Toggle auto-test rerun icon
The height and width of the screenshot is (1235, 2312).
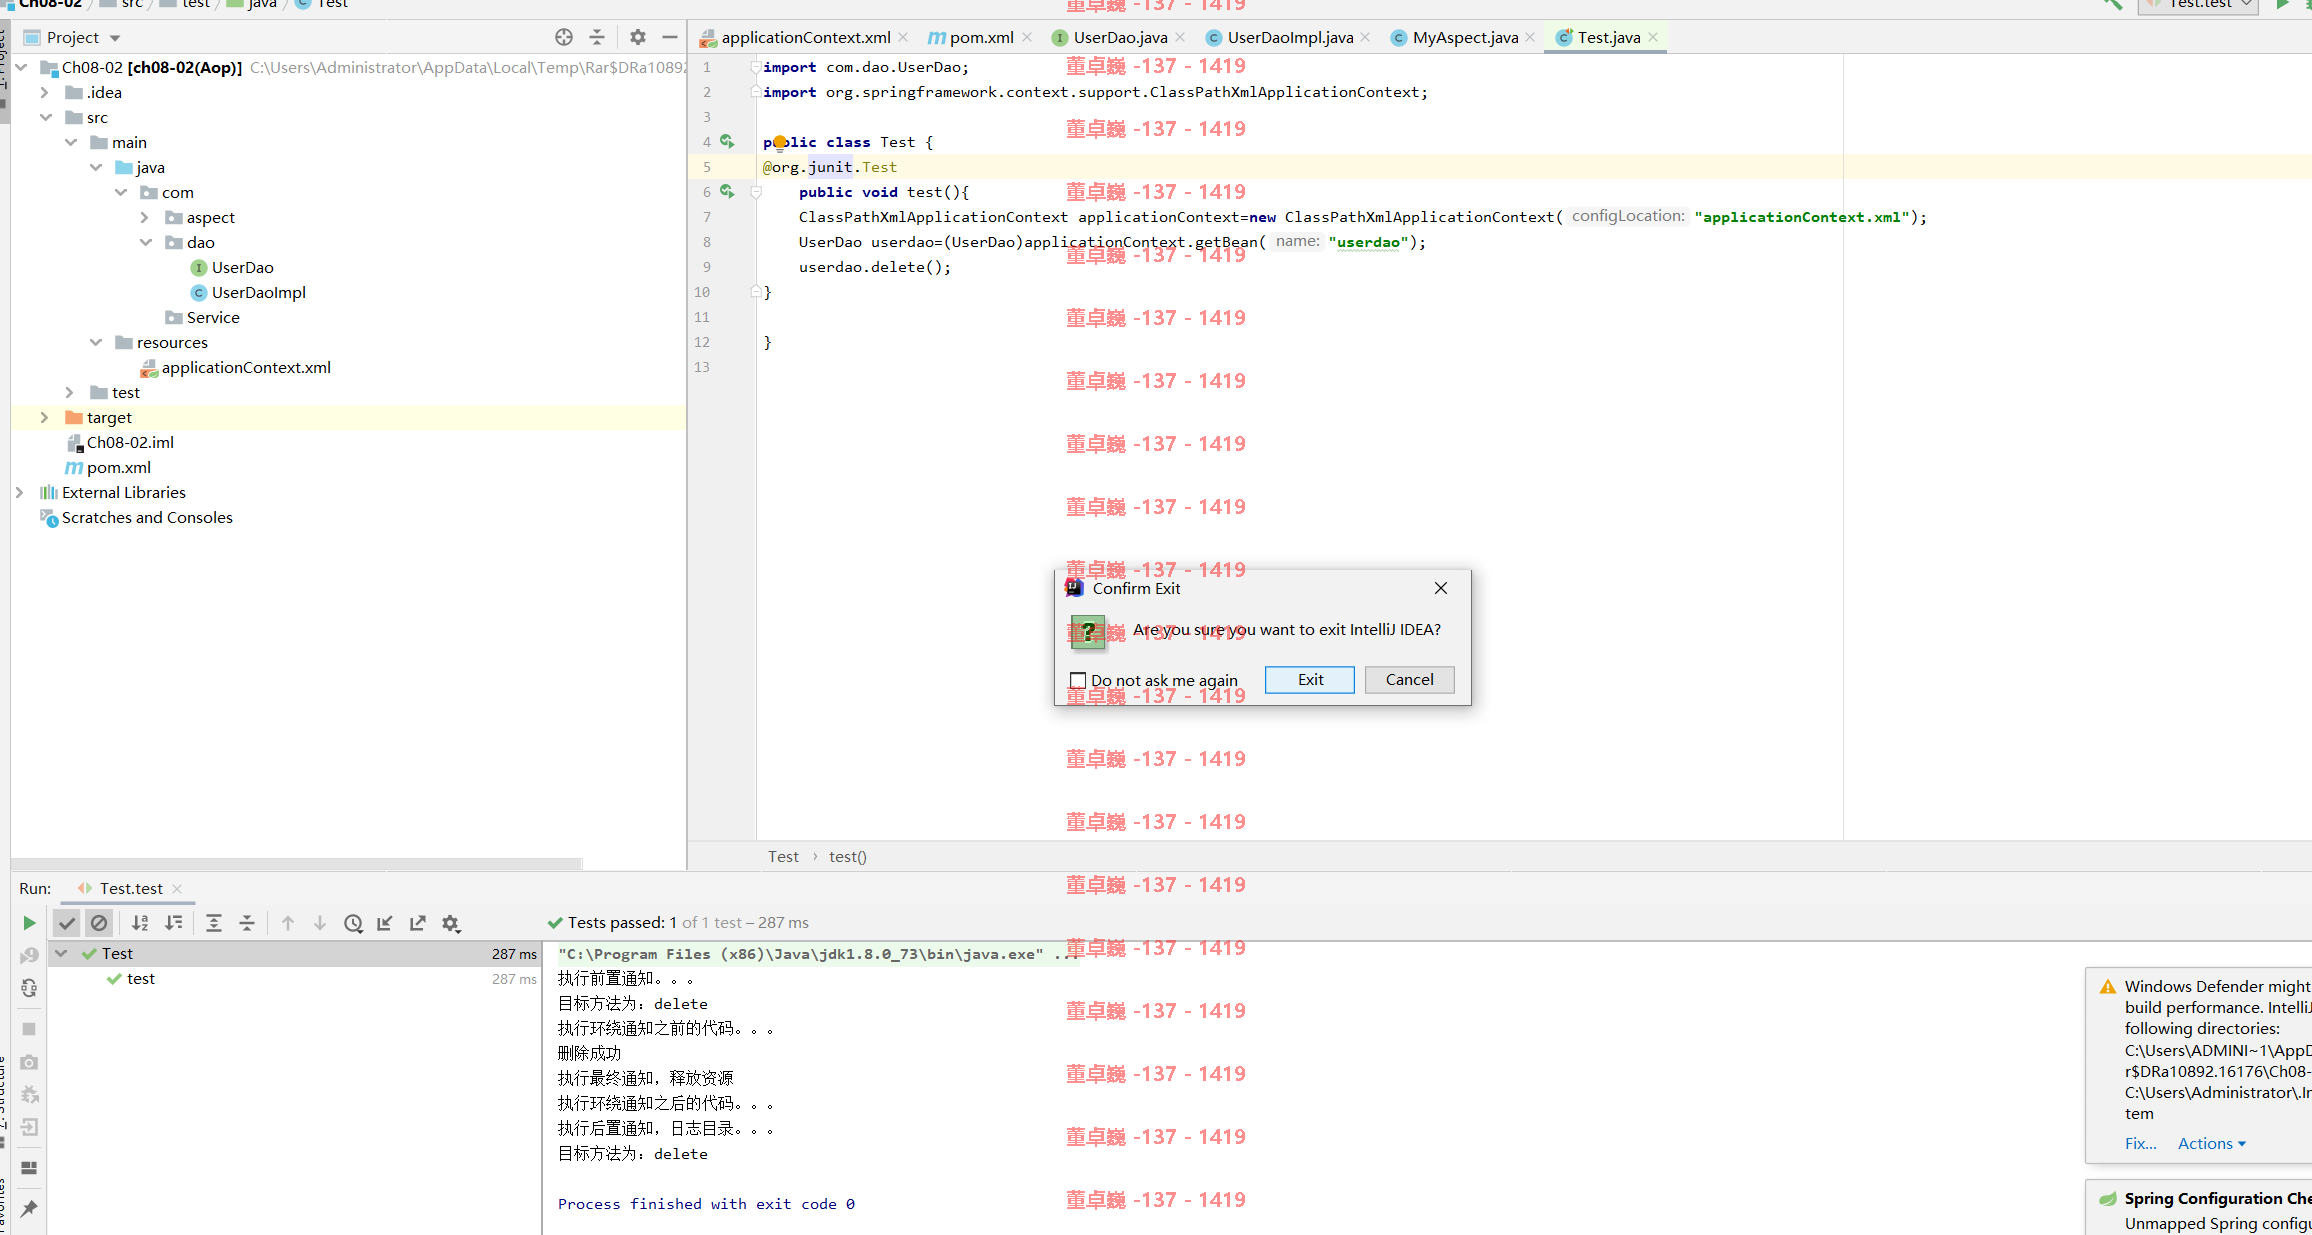click(x=29, y=988)
